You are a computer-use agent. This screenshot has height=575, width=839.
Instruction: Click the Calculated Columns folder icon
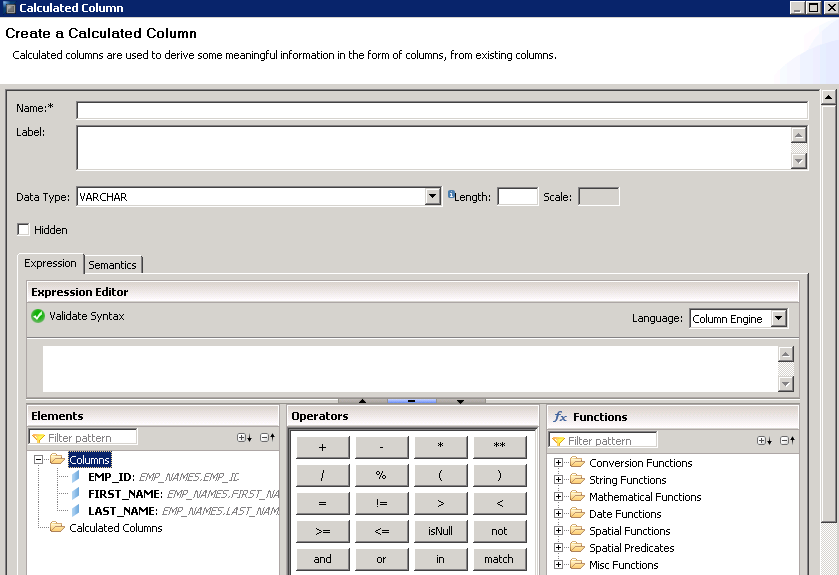(57, 527)
